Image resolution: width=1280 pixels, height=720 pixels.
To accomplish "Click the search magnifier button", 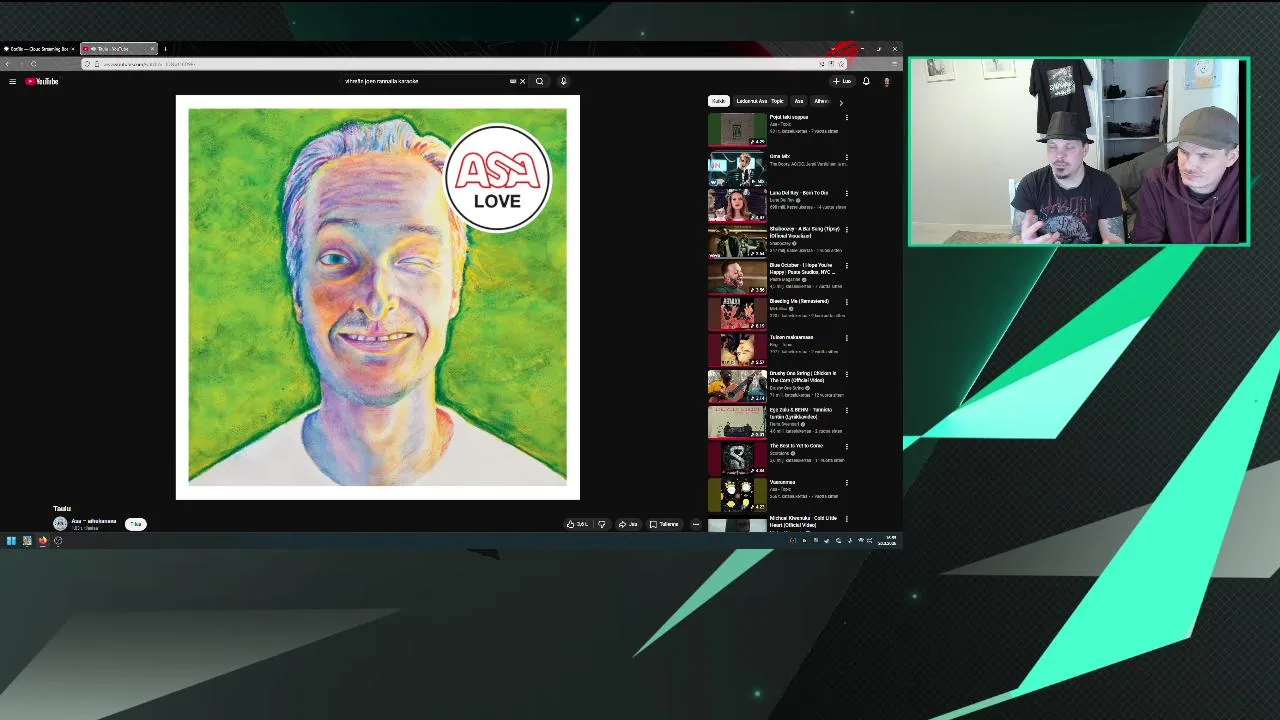I will click(539, 81).
